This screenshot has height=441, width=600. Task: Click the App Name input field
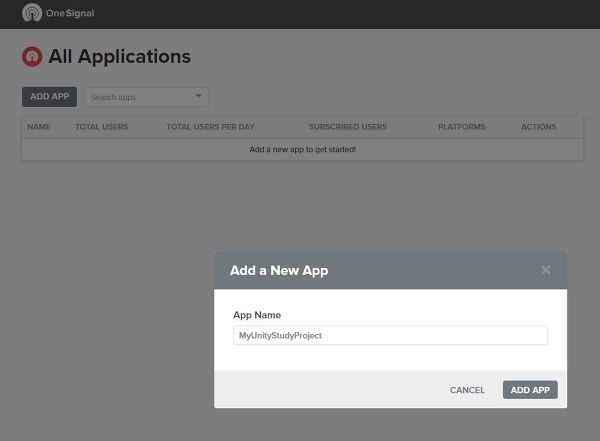pyautogui.click(x=390, y=335)
